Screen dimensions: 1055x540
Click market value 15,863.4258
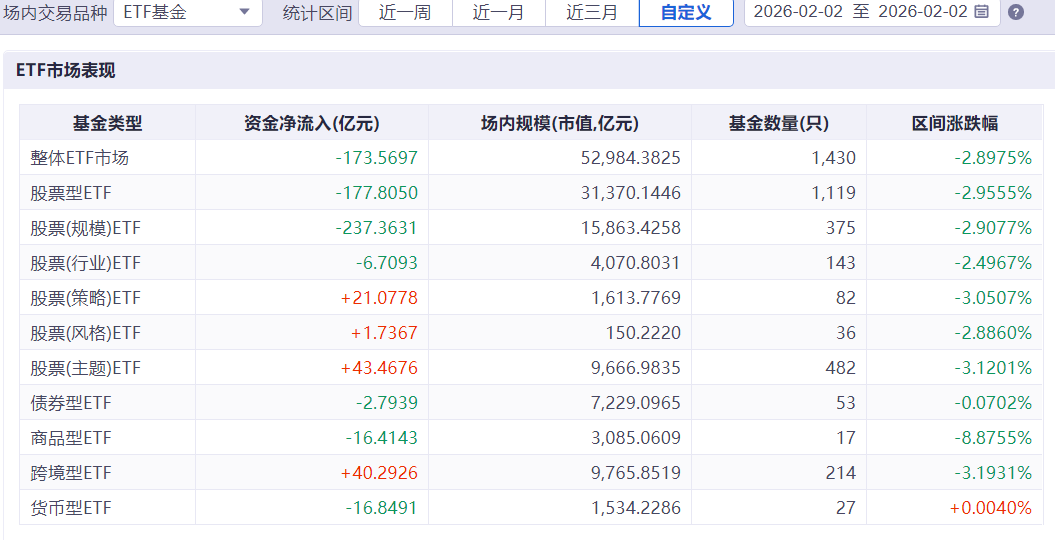click(x=630, y=228)
